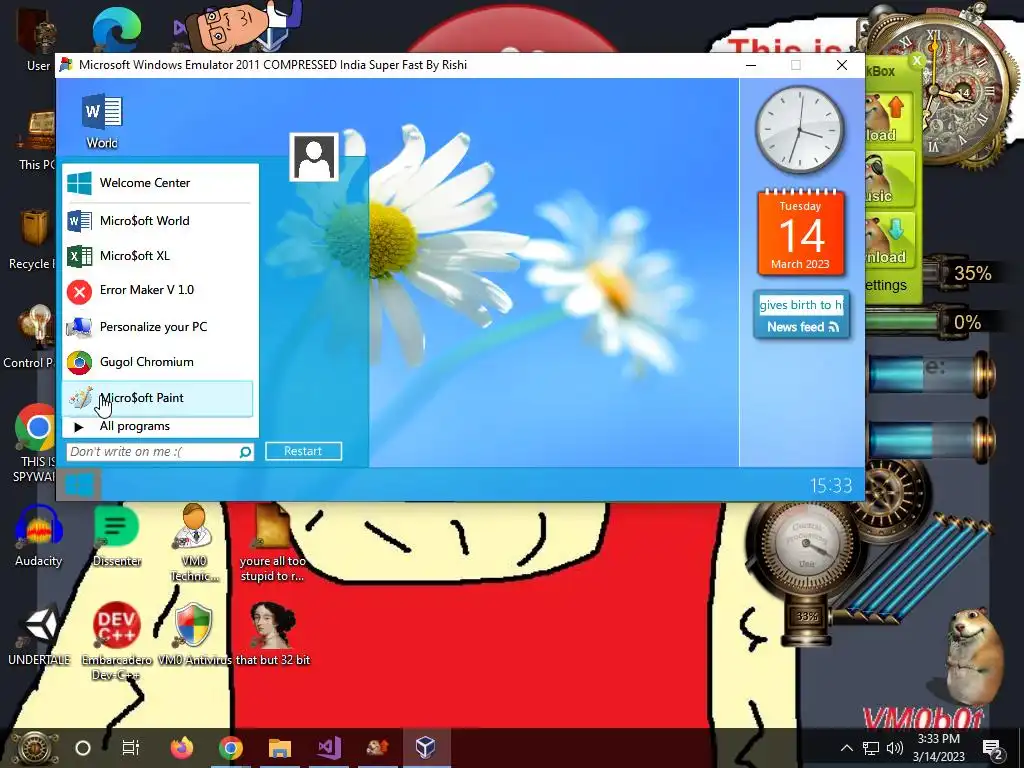Launch Audacity from the desktop
The height and width of the screenshot is (768, 1024).
coord(39,536)
